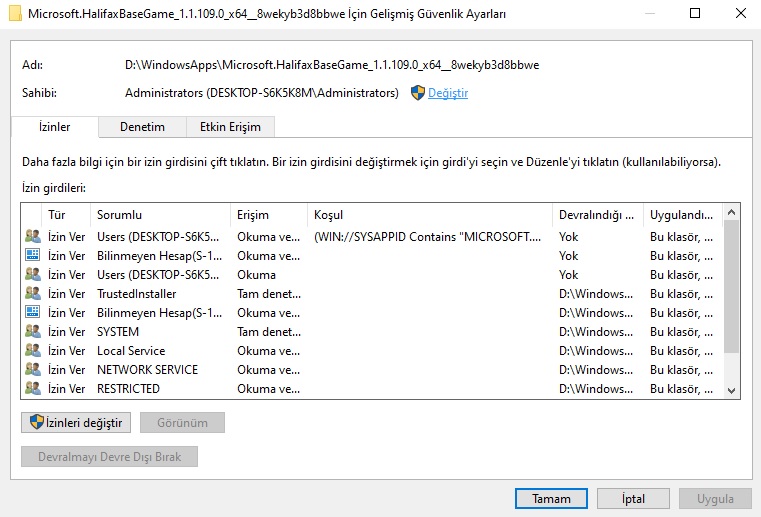Click the group icon of the TrustedInstaller row
Viewport: 761px width, 517px height.
[x=33, y=293]
